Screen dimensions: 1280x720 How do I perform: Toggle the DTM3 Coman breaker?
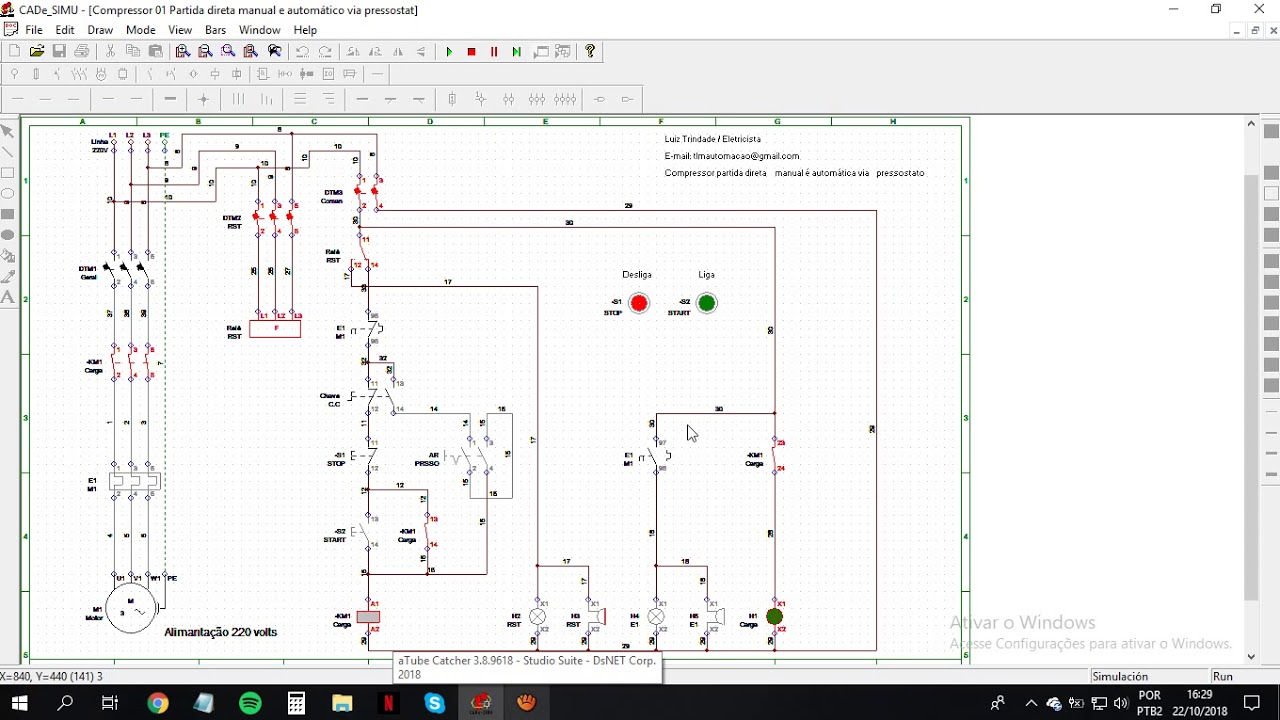[x=367, y=192]
